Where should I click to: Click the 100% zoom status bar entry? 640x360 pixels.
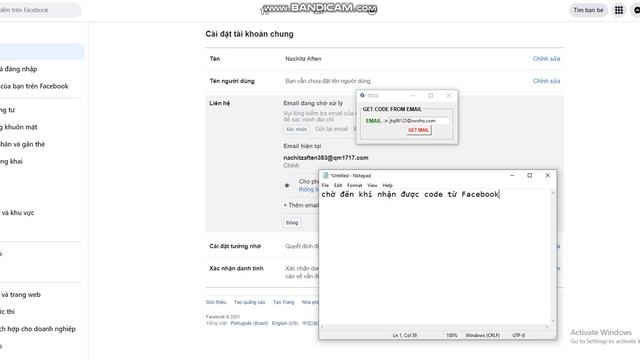coord(451,335)
